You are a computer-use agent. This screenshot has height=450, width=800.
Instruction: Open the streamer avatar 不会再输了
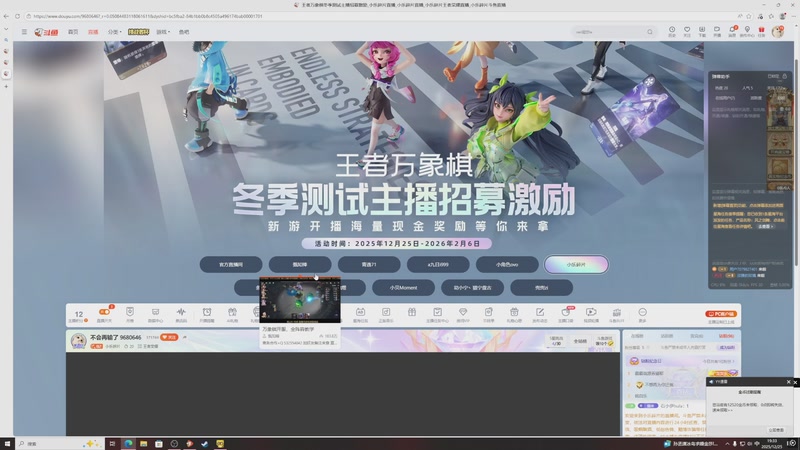78,341
